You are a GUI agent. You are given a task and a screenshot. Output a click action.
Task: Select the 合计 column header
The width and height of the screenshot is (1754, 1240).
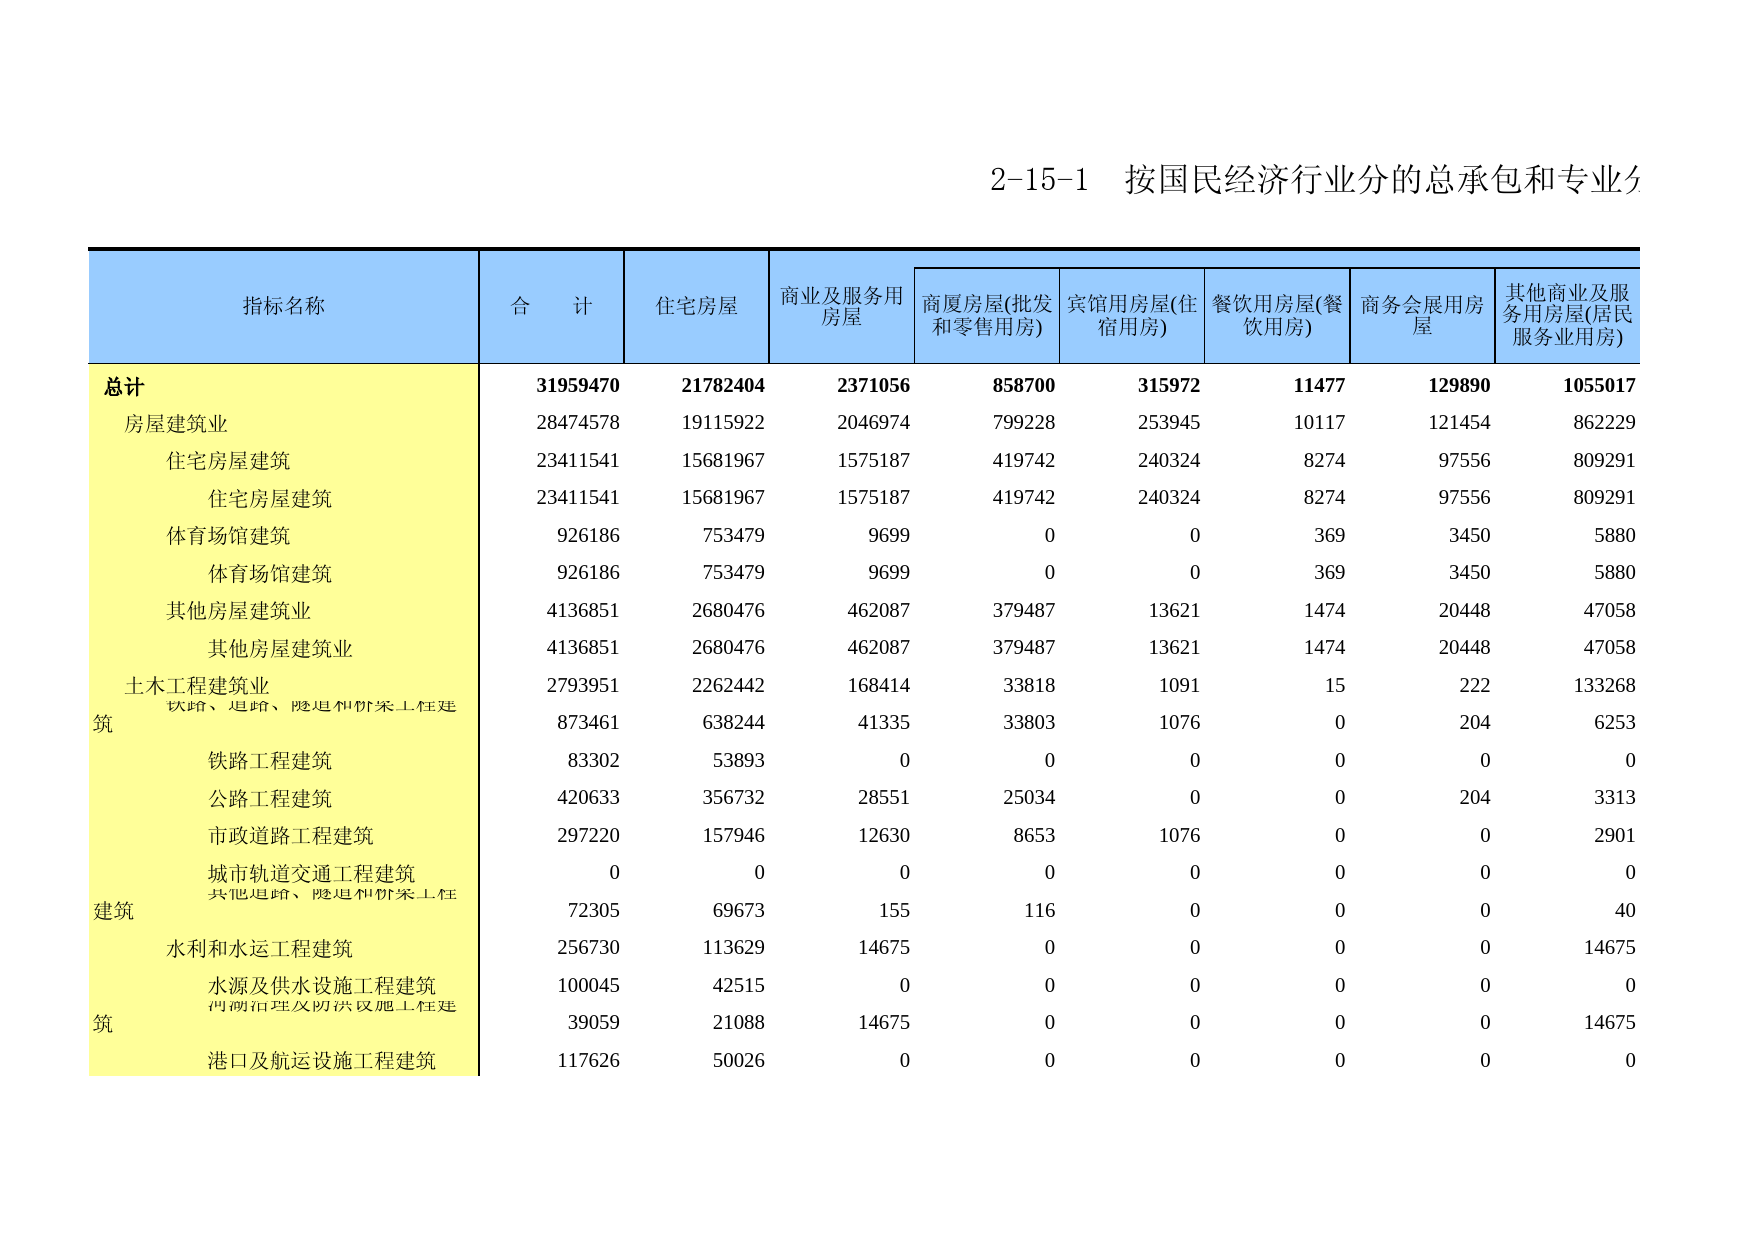pos(551,306)
